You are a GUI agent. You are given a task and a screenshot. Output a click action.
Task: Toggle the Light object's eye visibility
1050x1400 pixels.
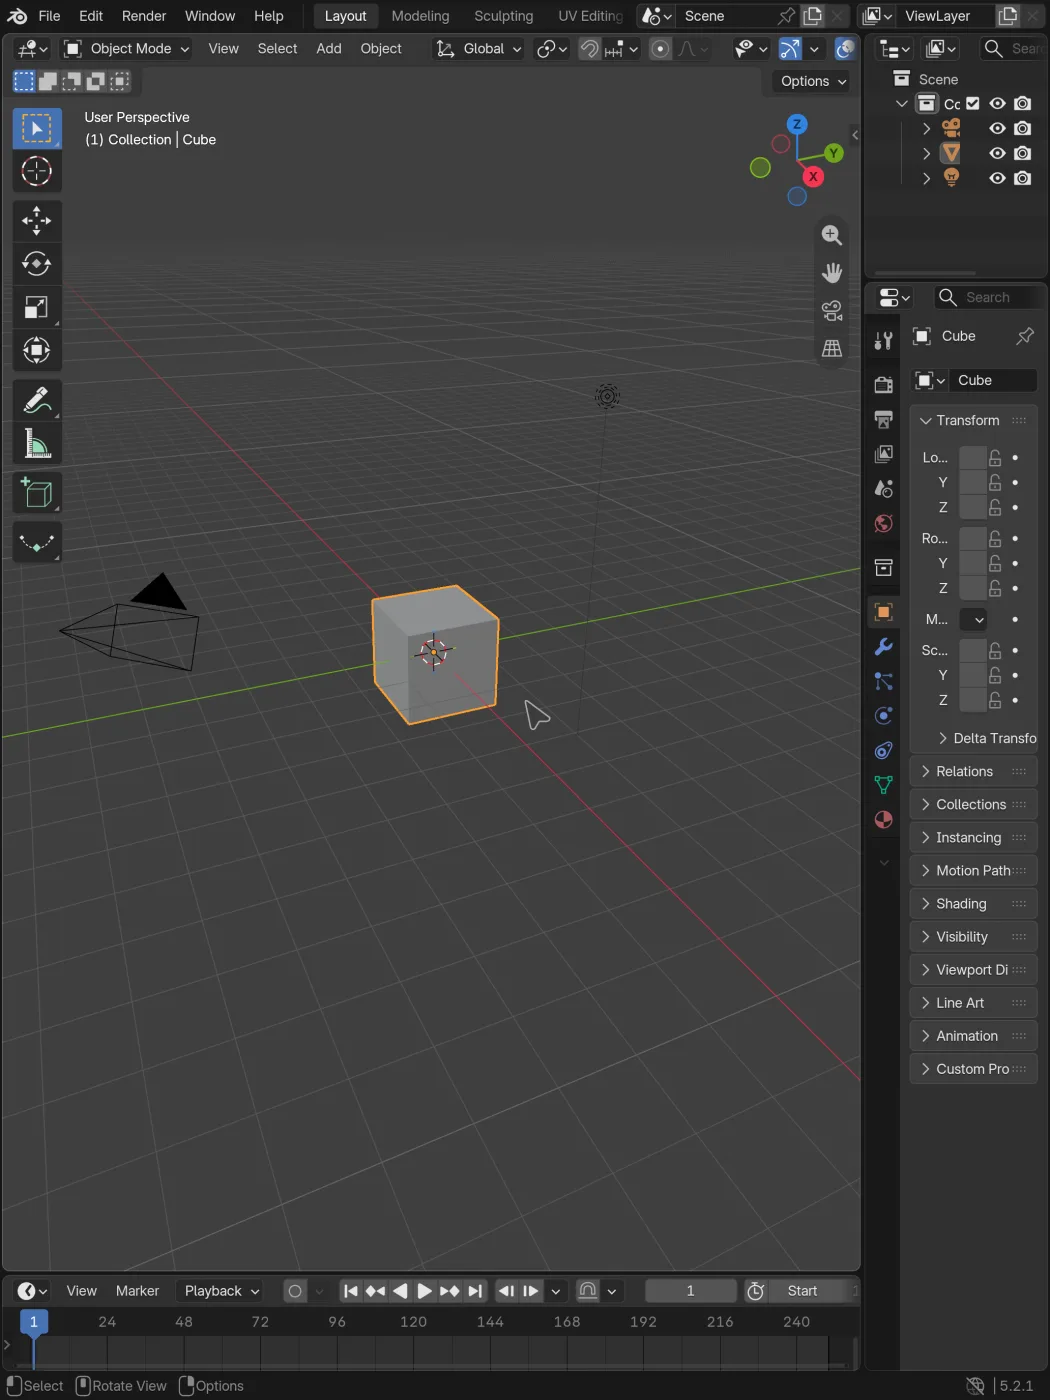(x=997, y=178)
